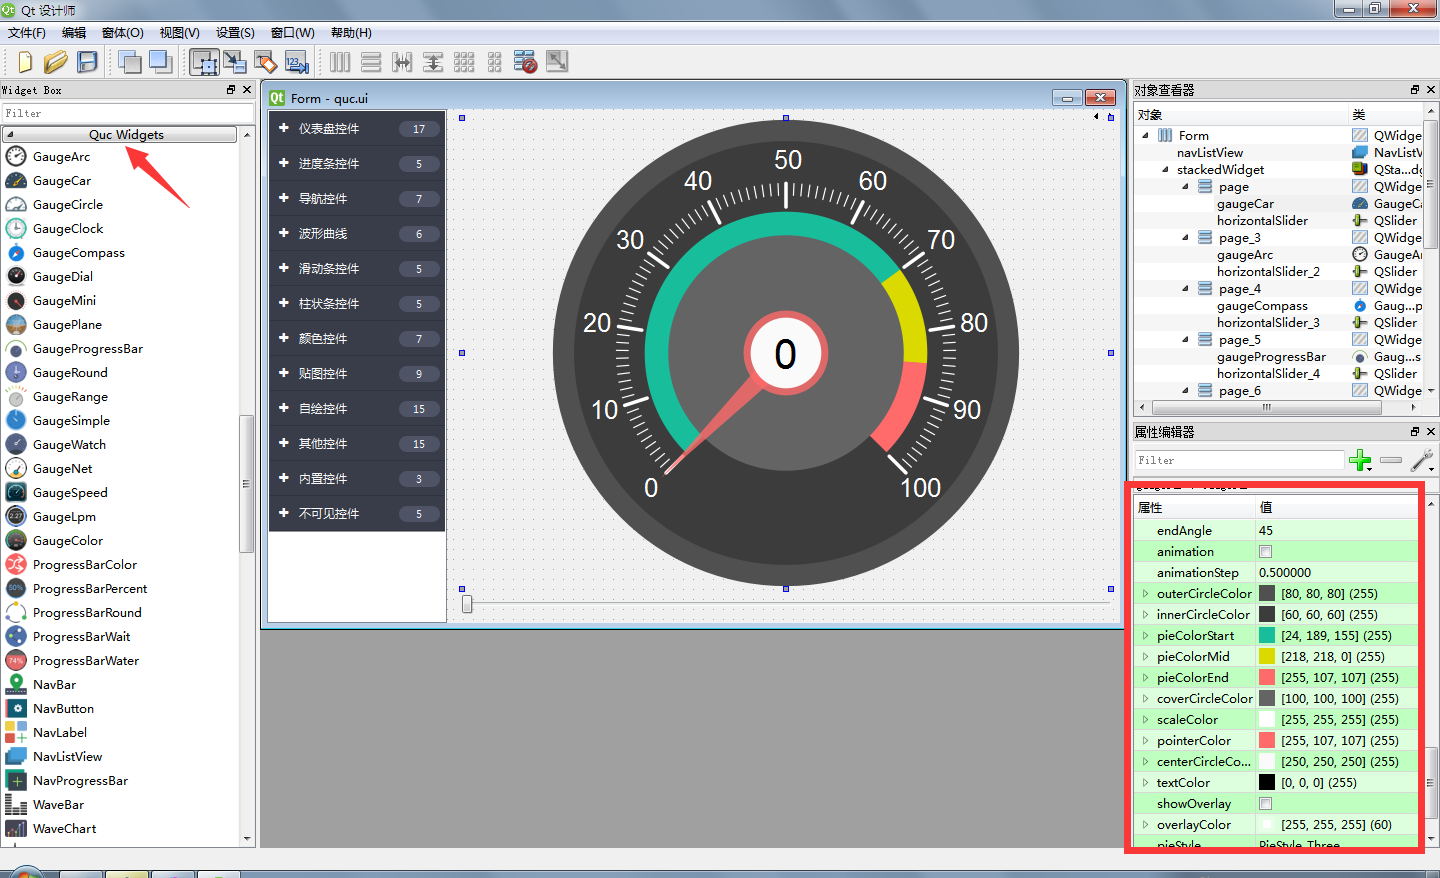Image resolution: width=1440 pixels, height=878 pixels.
Task: Enable the animation property checkbox
Action: click(x=1265, y=552)
